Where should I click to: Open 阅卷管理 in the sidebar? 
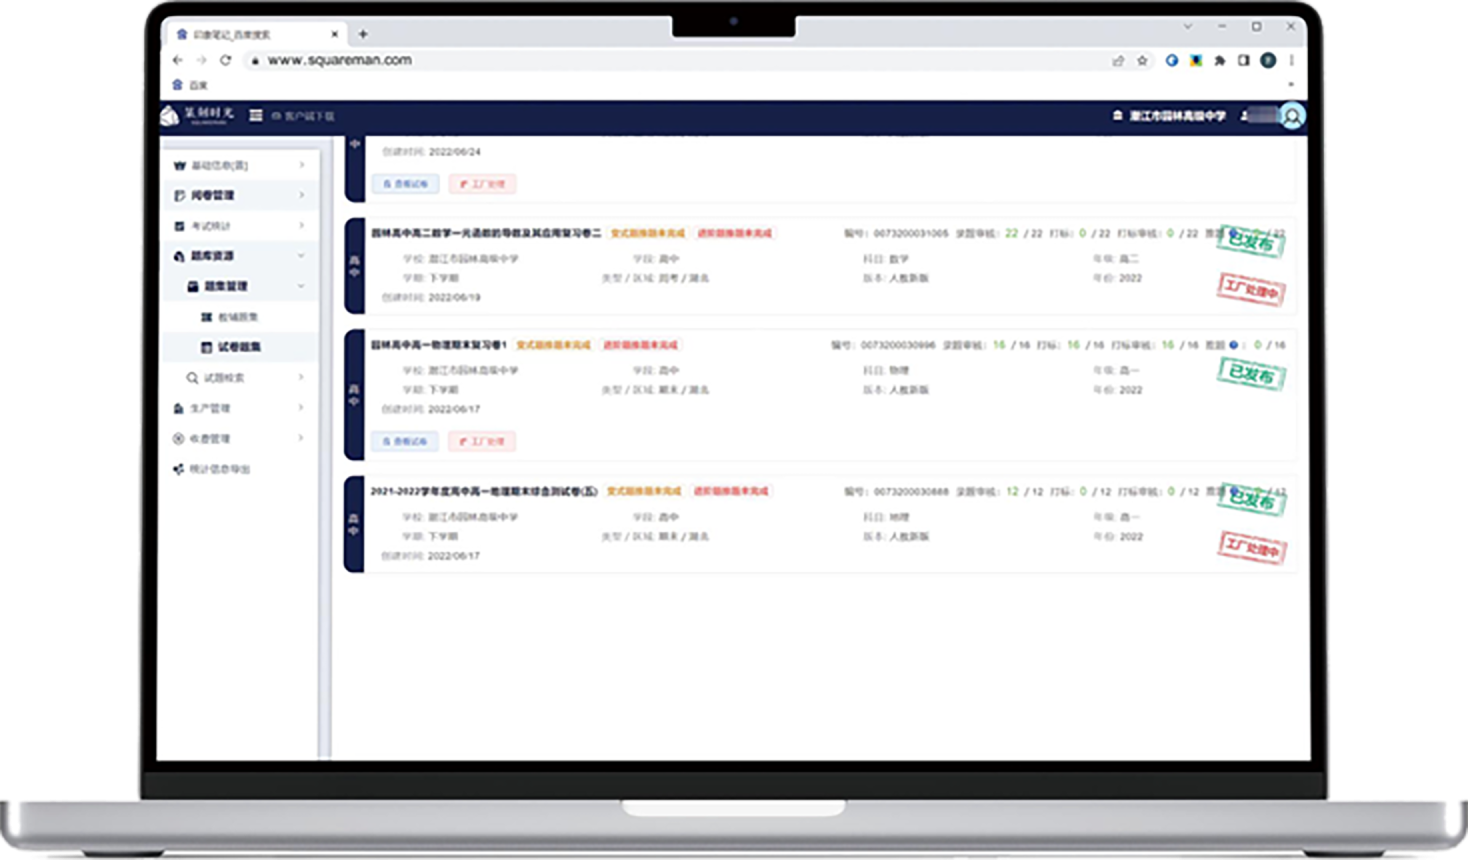(238, 195)
